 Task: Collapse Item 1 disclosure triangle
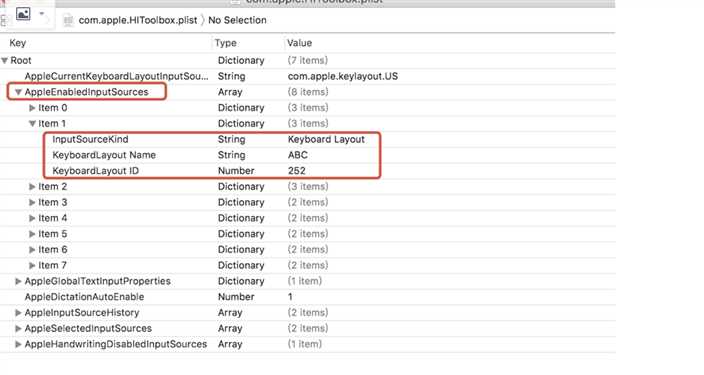[32, 124]
